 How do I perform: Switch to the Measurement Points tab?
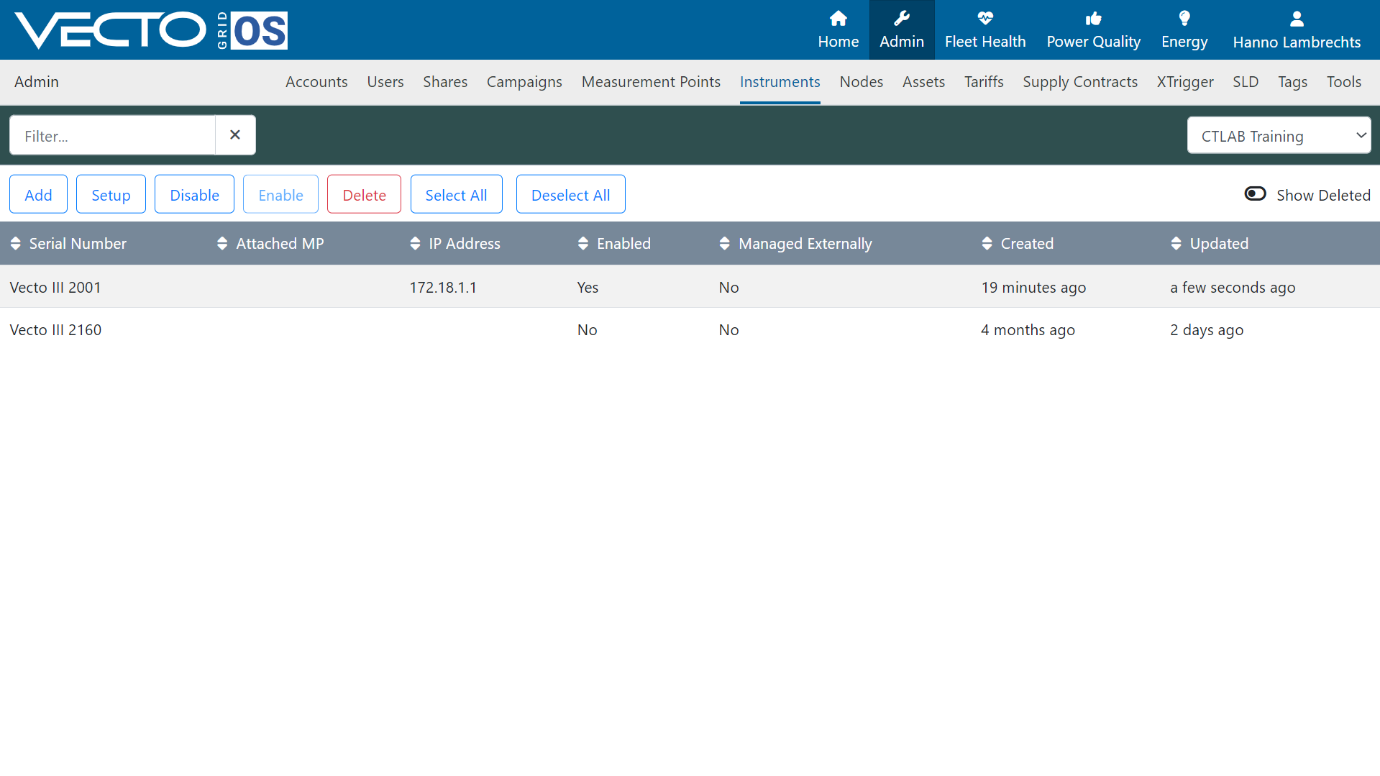click(x=651, y=82)
